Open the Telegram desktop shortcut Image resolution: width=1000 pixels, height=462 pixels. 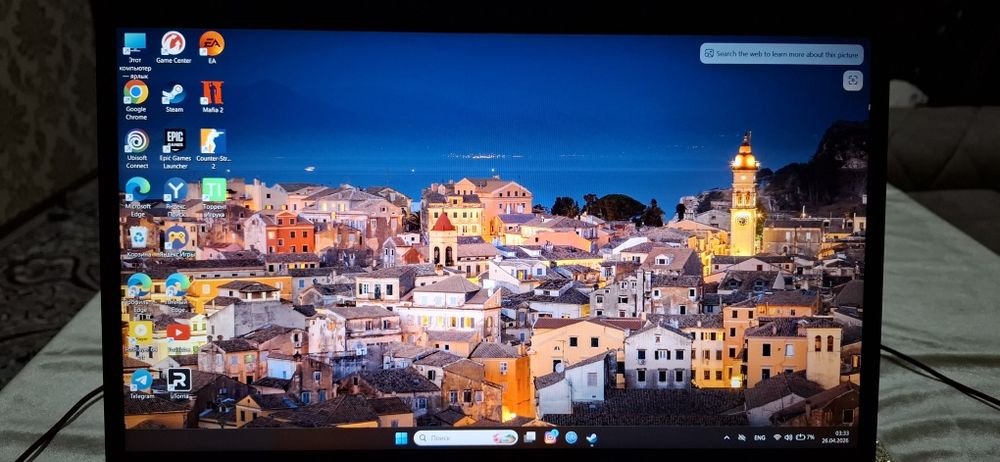(142, 384)
